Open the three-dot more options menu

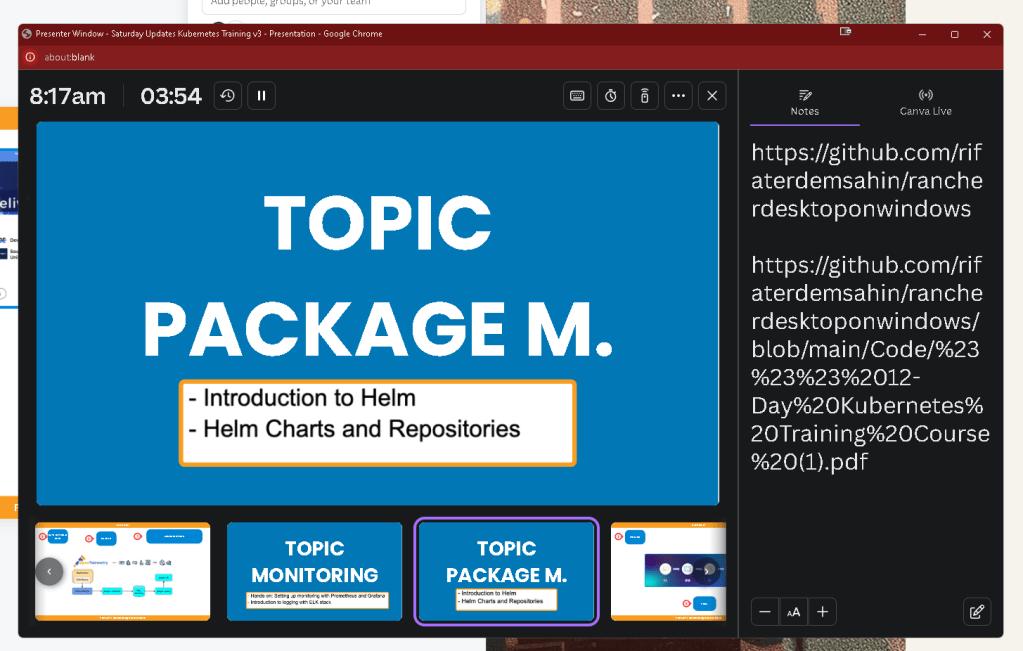click(x=679, y=96)
